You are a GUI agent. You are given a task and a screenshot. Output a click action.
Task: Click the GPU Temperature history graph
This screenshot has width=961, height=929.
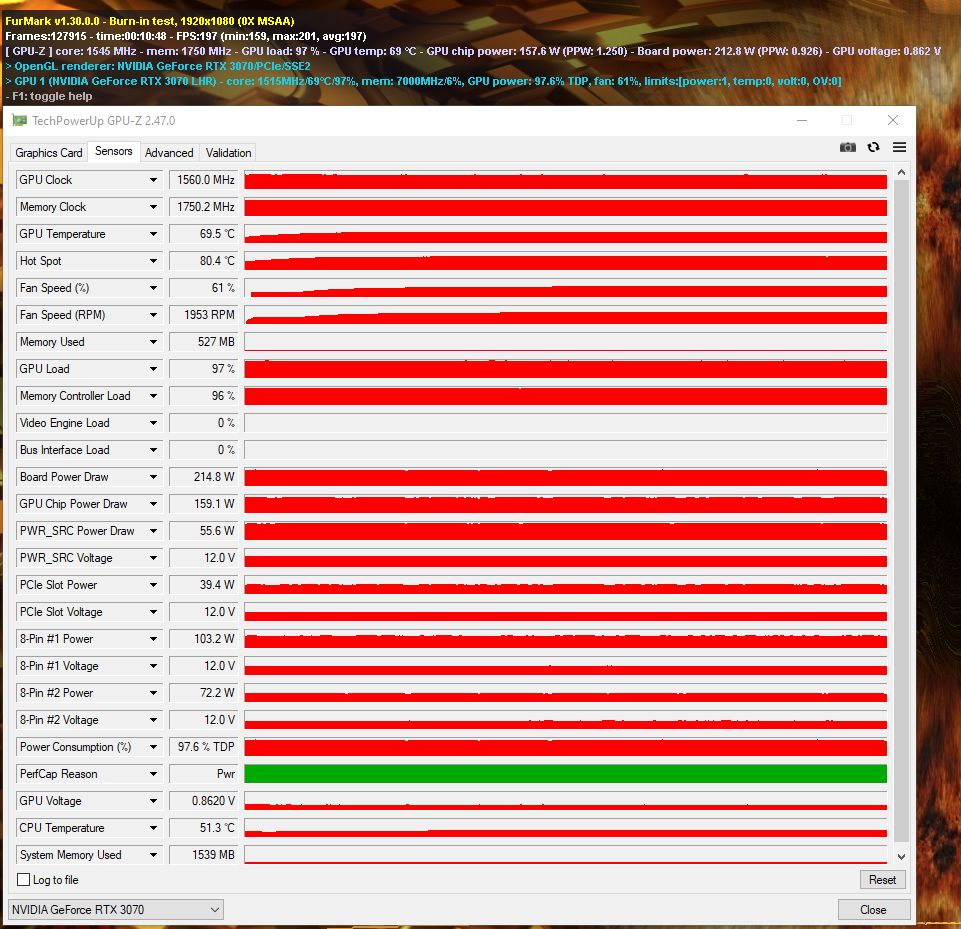(566, 234)
